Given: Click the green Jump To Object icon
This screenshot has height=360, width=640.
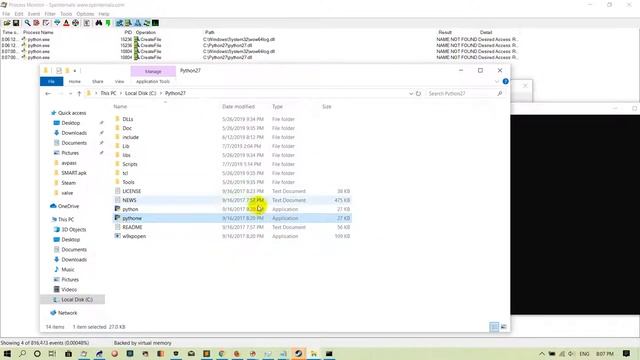Looking at the screenshot, I should point(108,23).
